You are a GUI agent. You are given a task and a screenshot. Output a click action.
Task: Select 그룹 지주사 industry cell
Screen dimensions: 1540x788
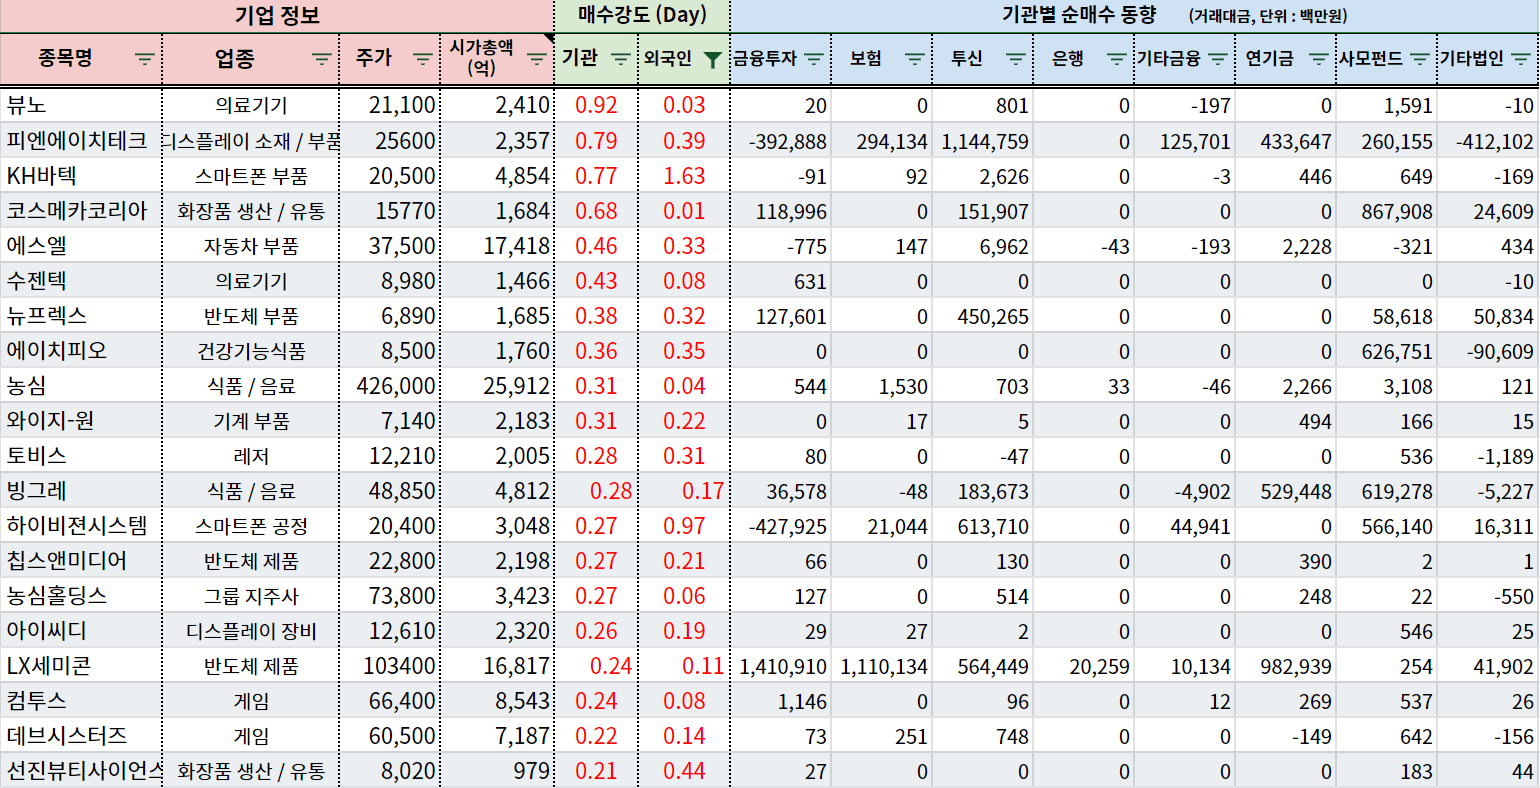click(x=251, y=596)
